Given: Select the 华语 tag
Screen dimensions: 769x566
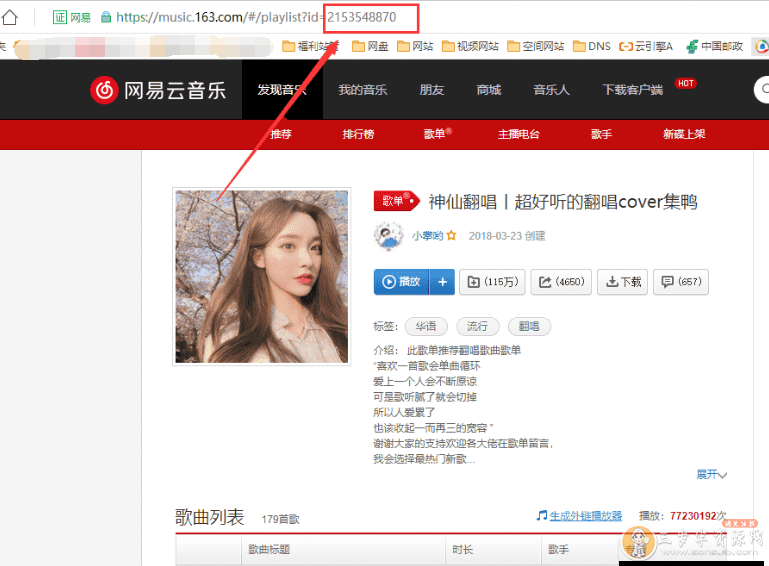Looking at the screenshot, I should tap(426, 326).
